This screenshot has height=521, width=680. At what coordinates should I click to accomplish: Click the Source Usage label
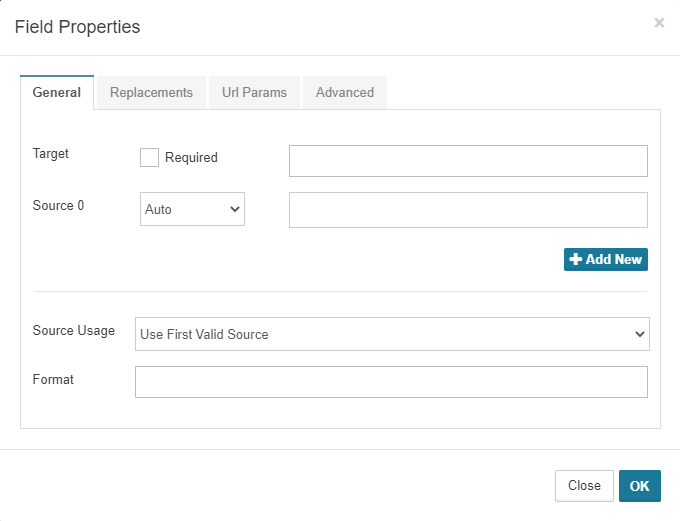pyautogui.click(x=74, y=331)
